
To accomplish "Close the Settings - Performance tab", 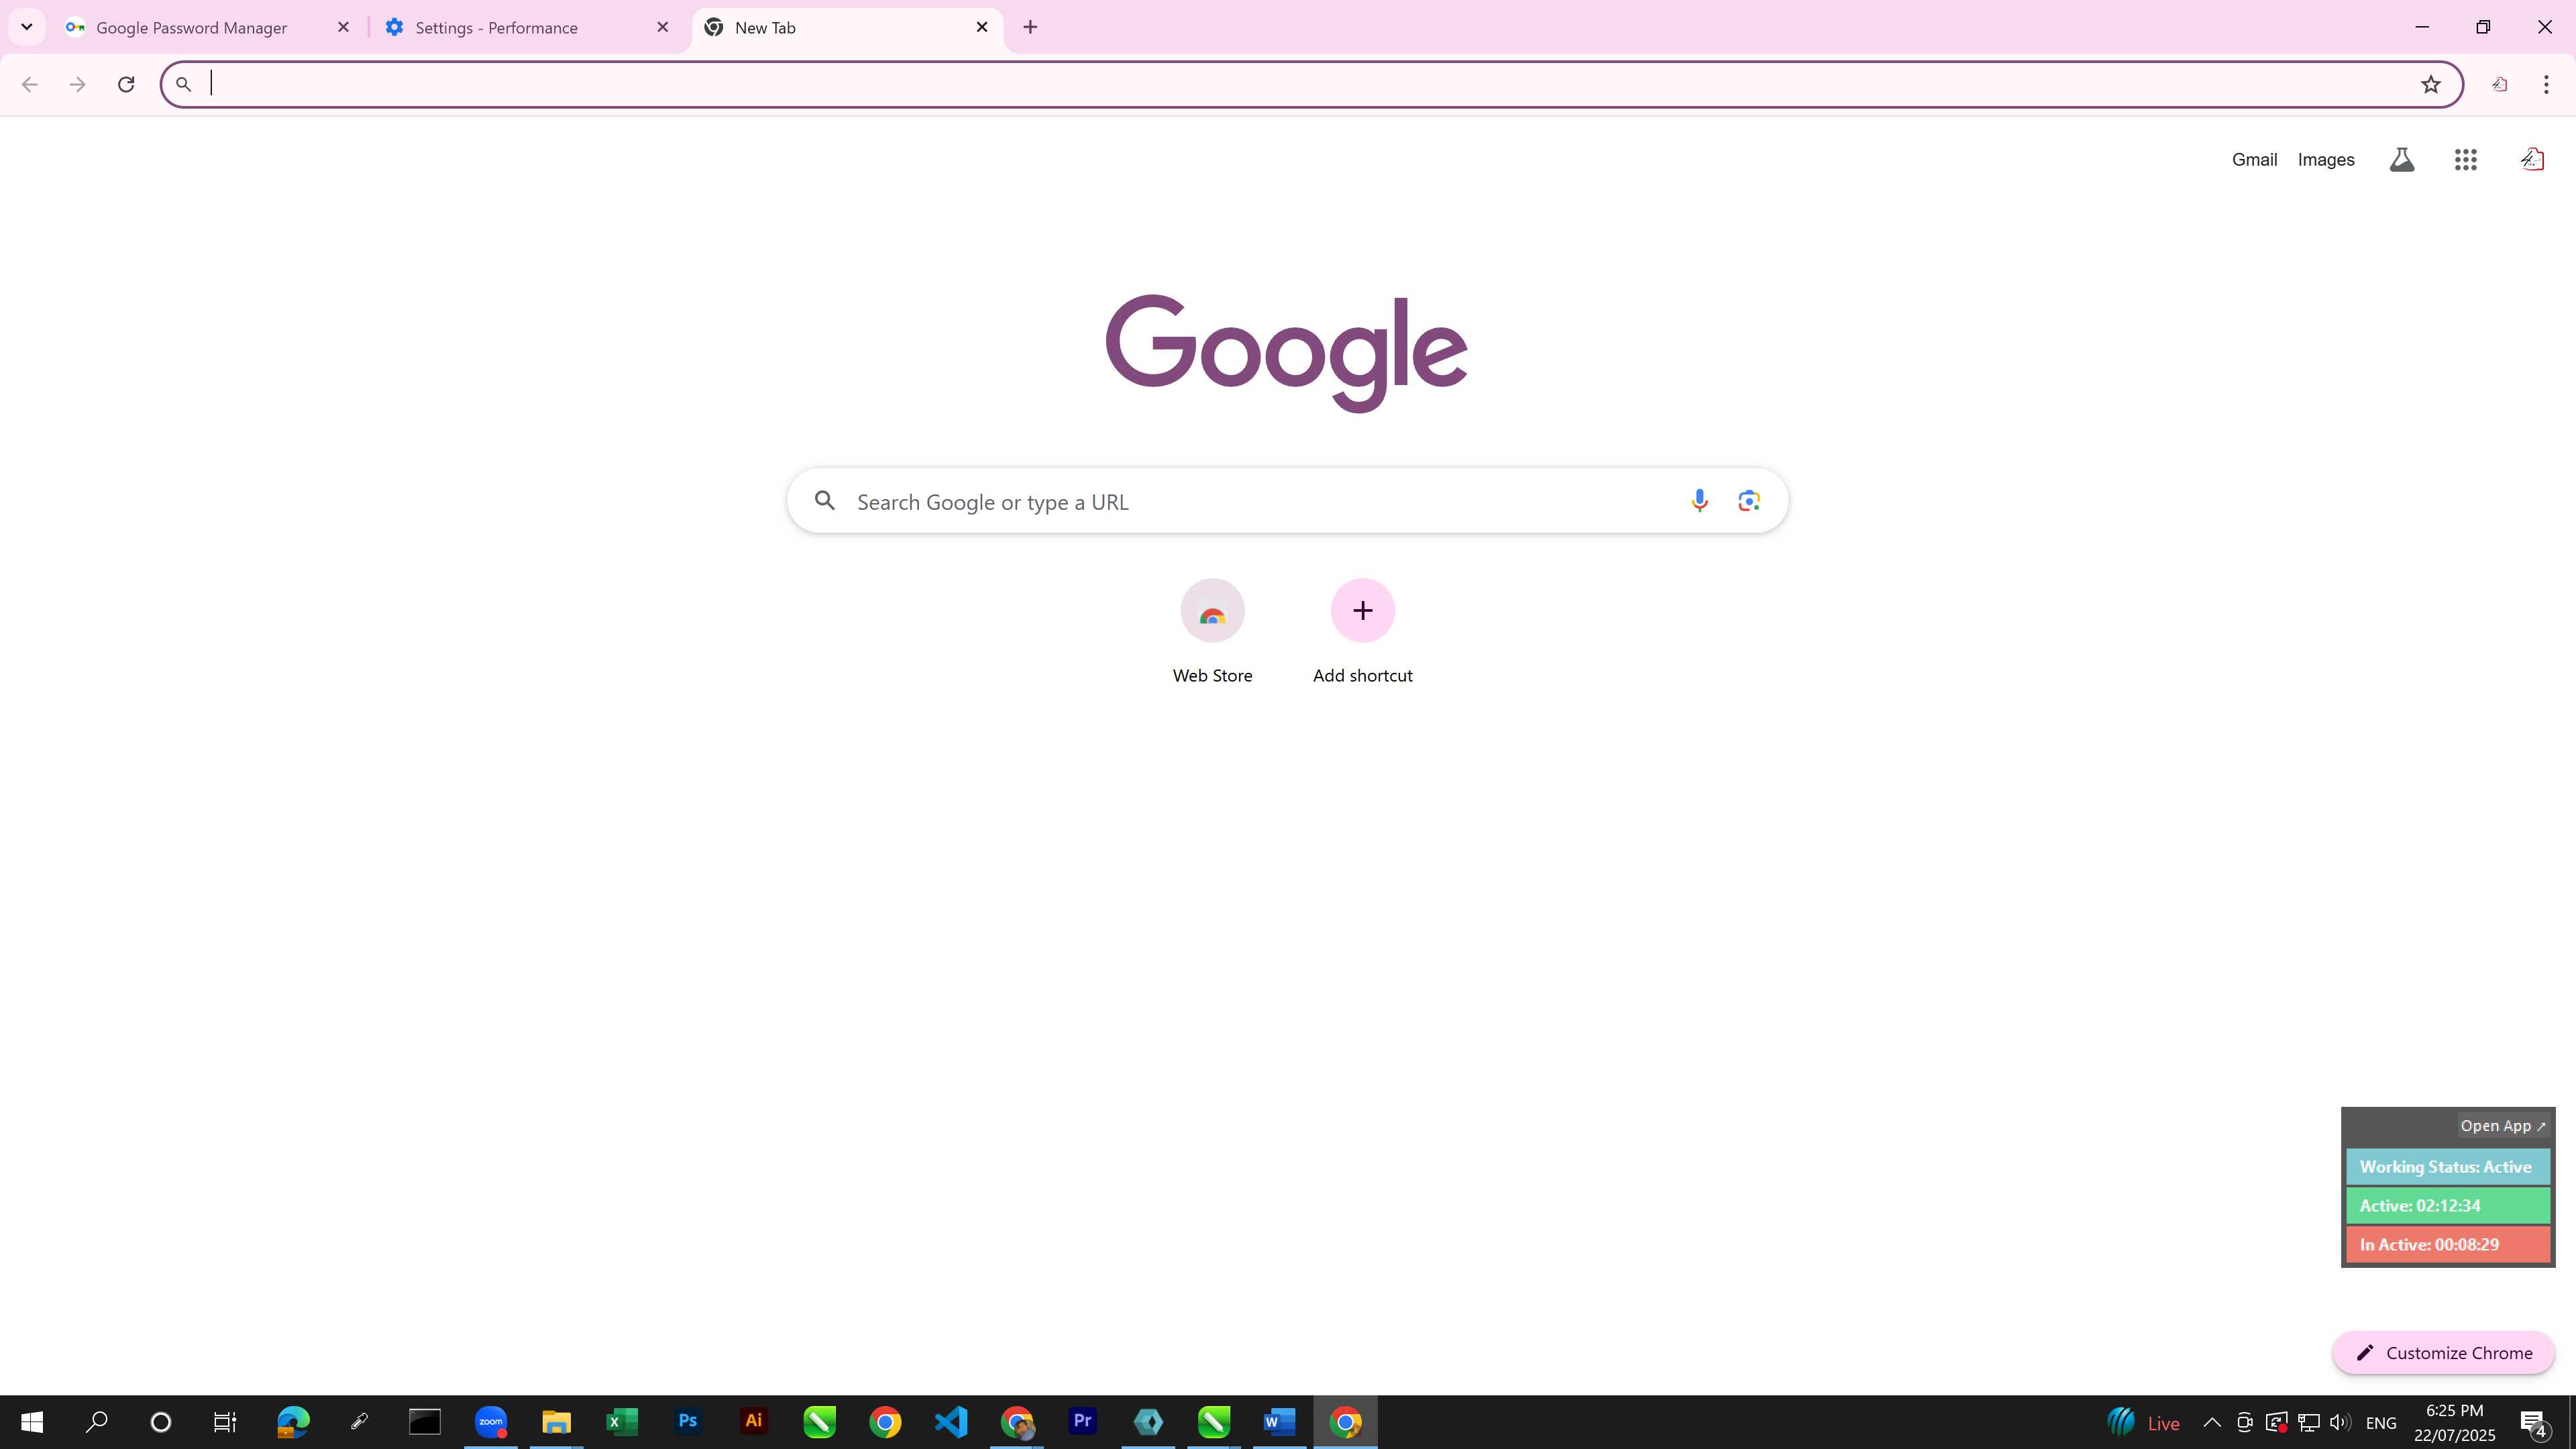I will click(662, 27).
